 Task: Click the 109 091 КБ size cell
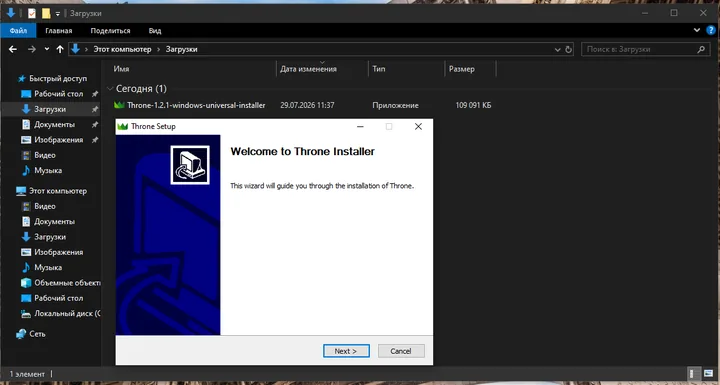[473, 105]
